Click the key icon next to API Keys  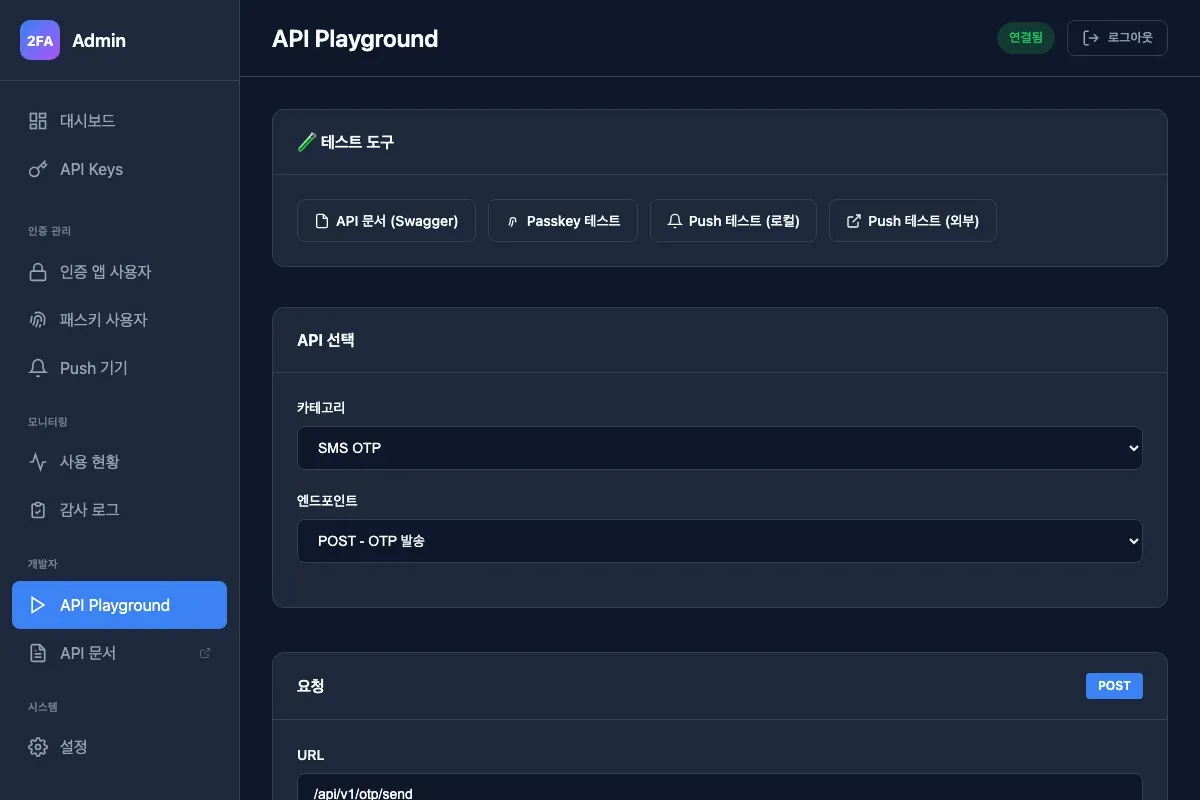pos(38,169)
